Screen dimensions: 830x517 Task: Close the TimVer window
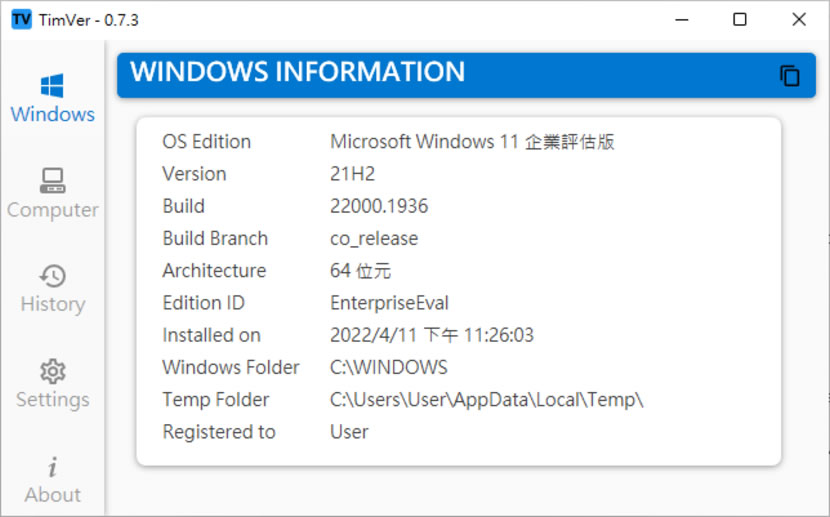(798, 19)
